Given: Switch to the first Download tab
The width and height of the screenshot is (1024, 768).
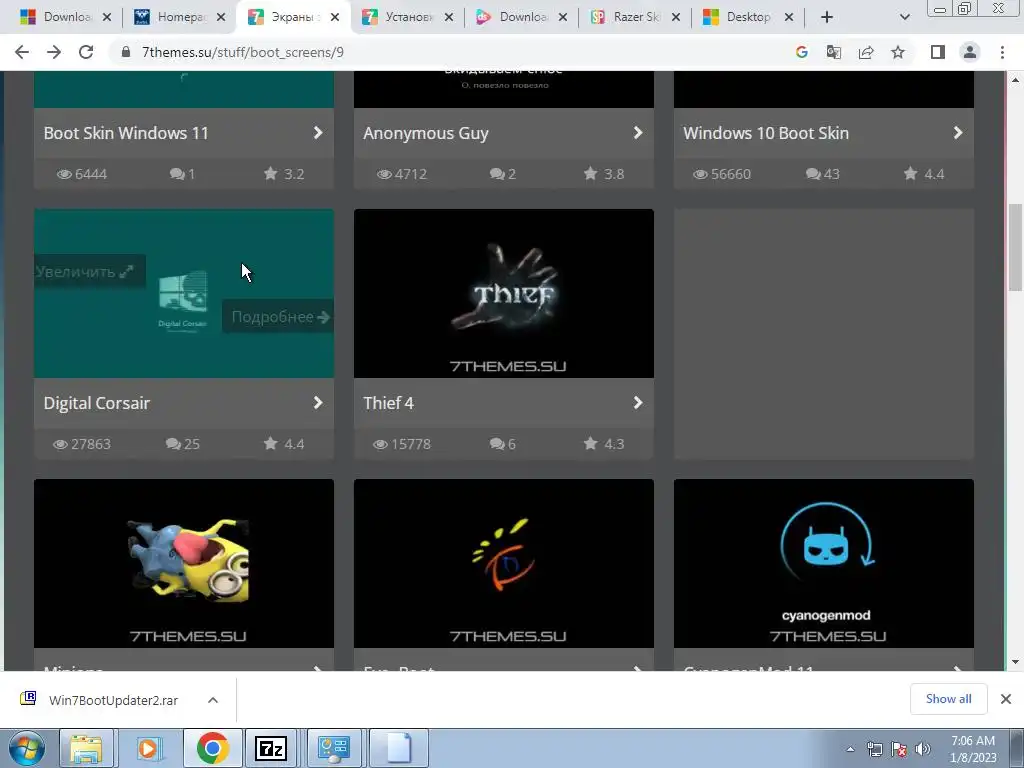Looking at the screenshot, I should 65,17.
